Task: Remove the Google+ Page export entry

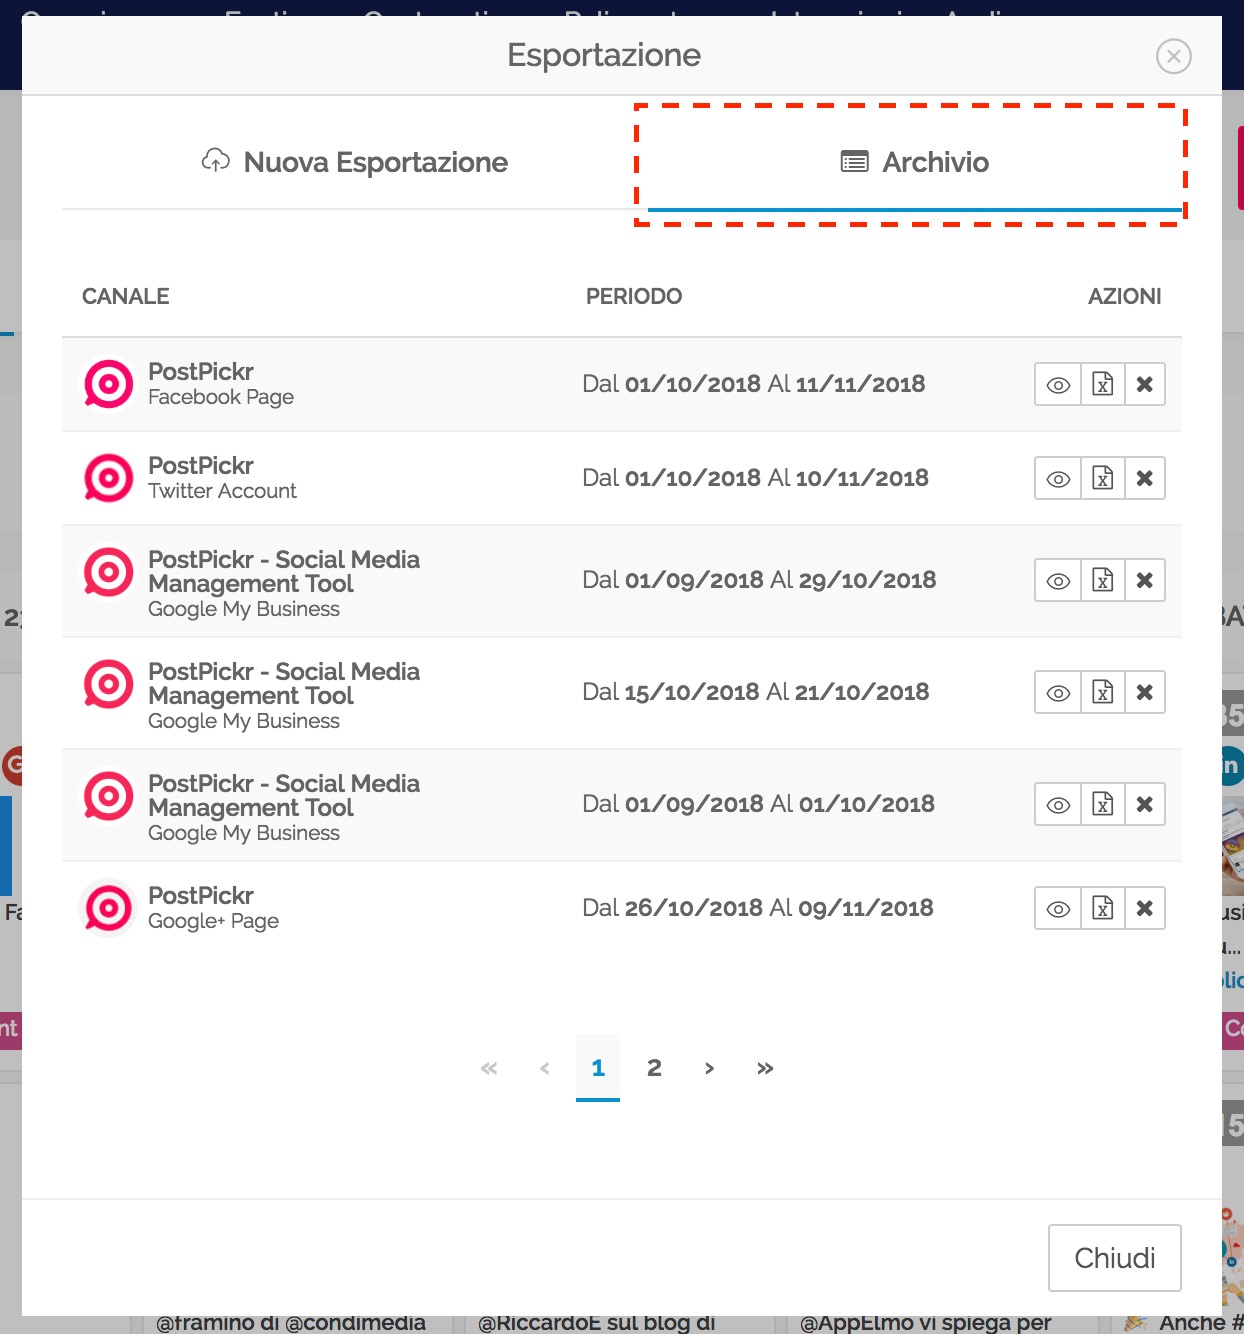Action: click(x=1145, y=909)
